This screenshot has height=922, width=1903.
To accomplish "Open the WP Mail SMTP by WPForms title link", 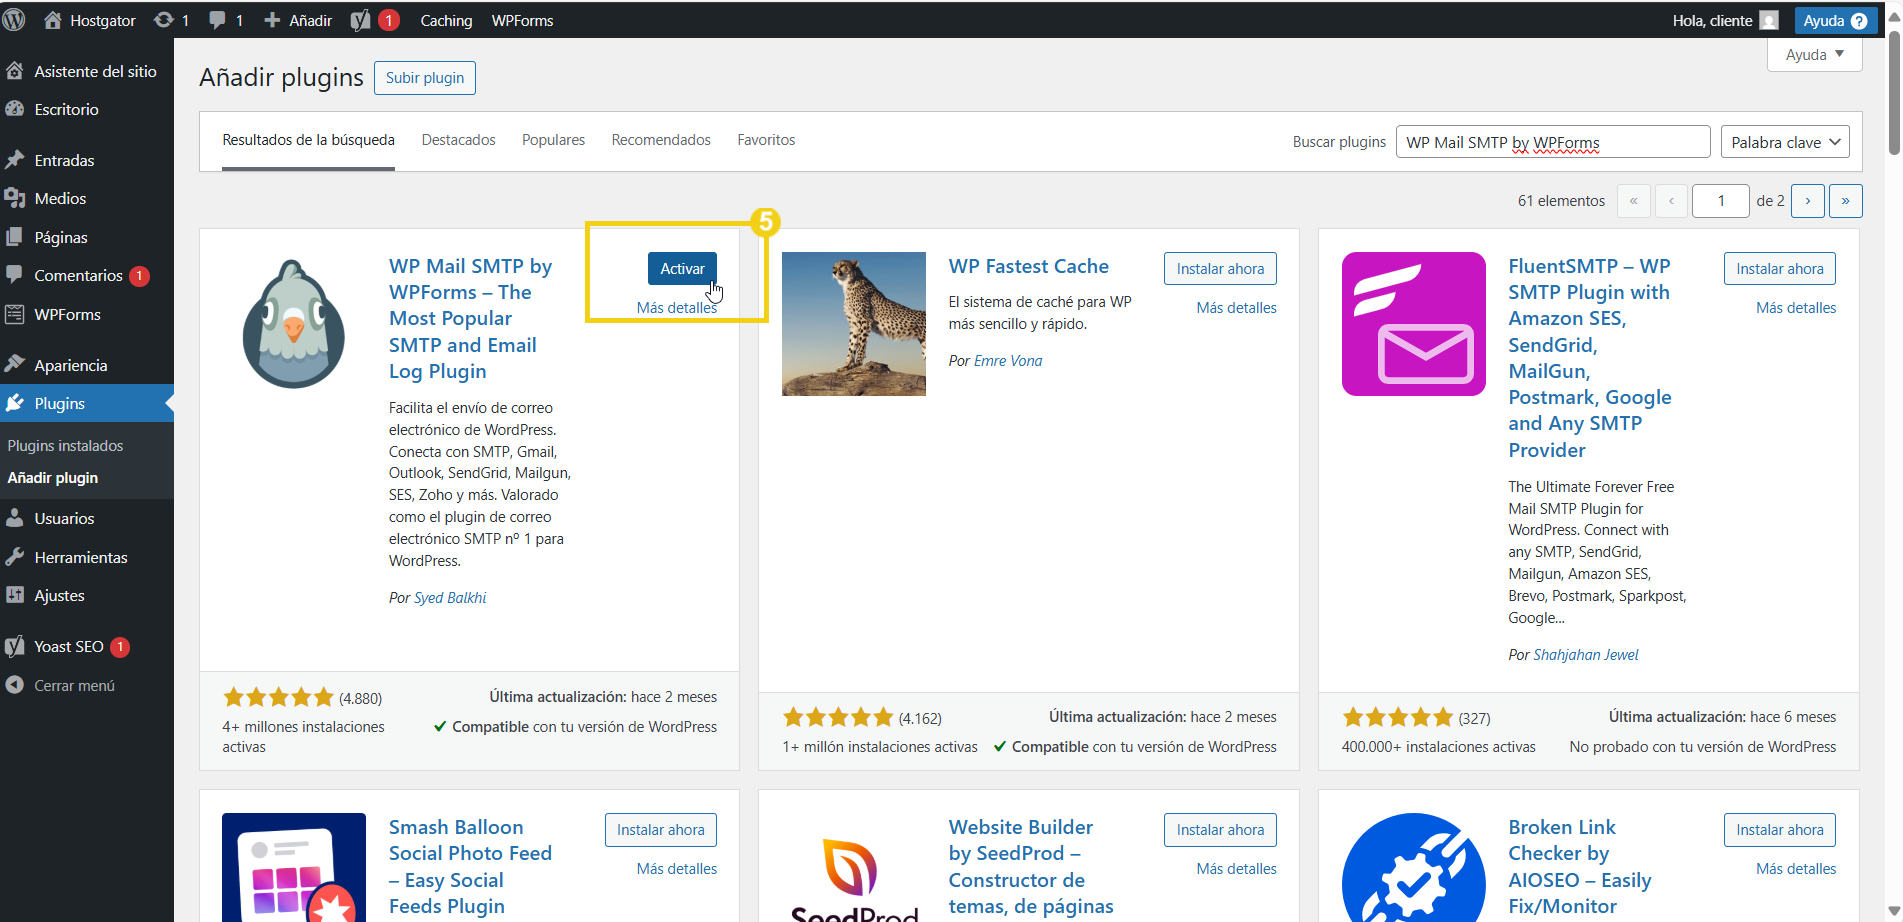I will click(x=470, y=319).
